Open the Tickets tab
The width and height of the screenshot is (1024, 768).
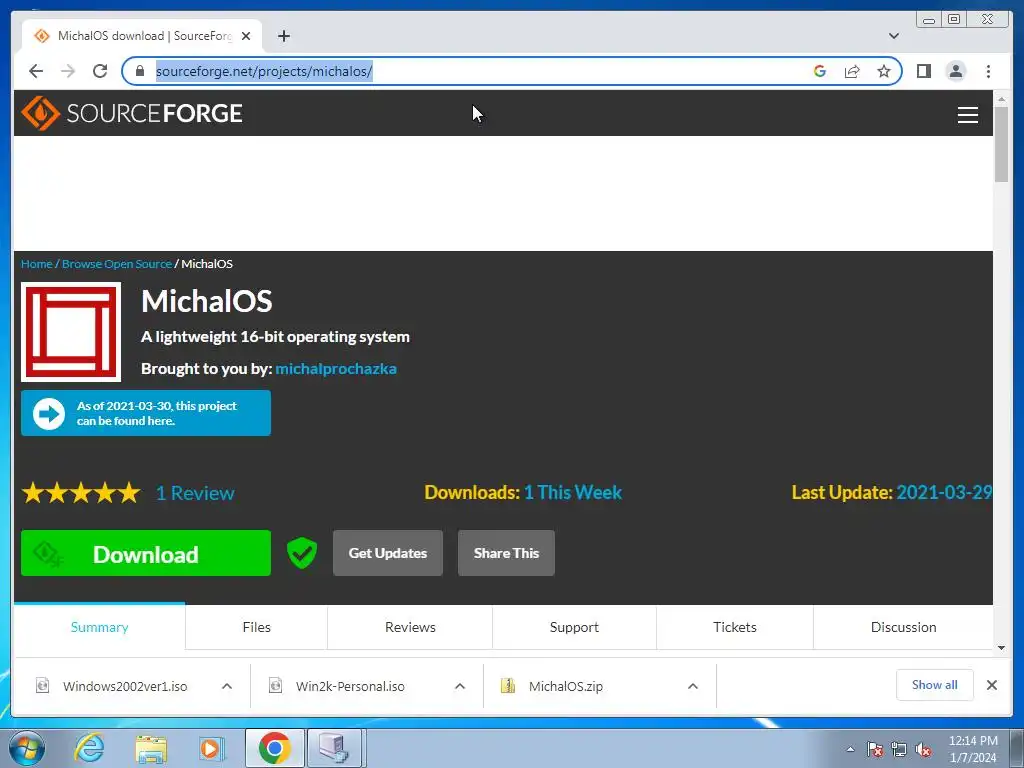tap(735, 627)
